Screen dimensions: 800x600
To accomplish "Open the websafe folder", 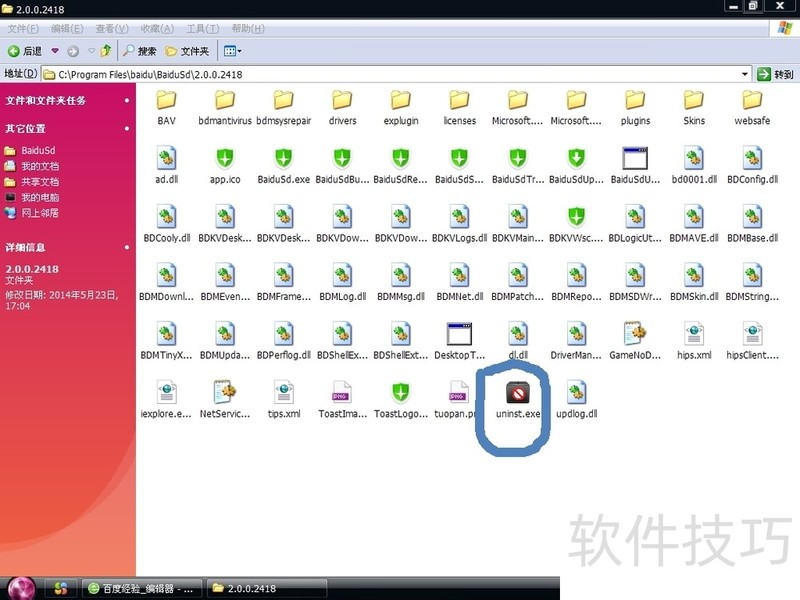I will [752, 108].
